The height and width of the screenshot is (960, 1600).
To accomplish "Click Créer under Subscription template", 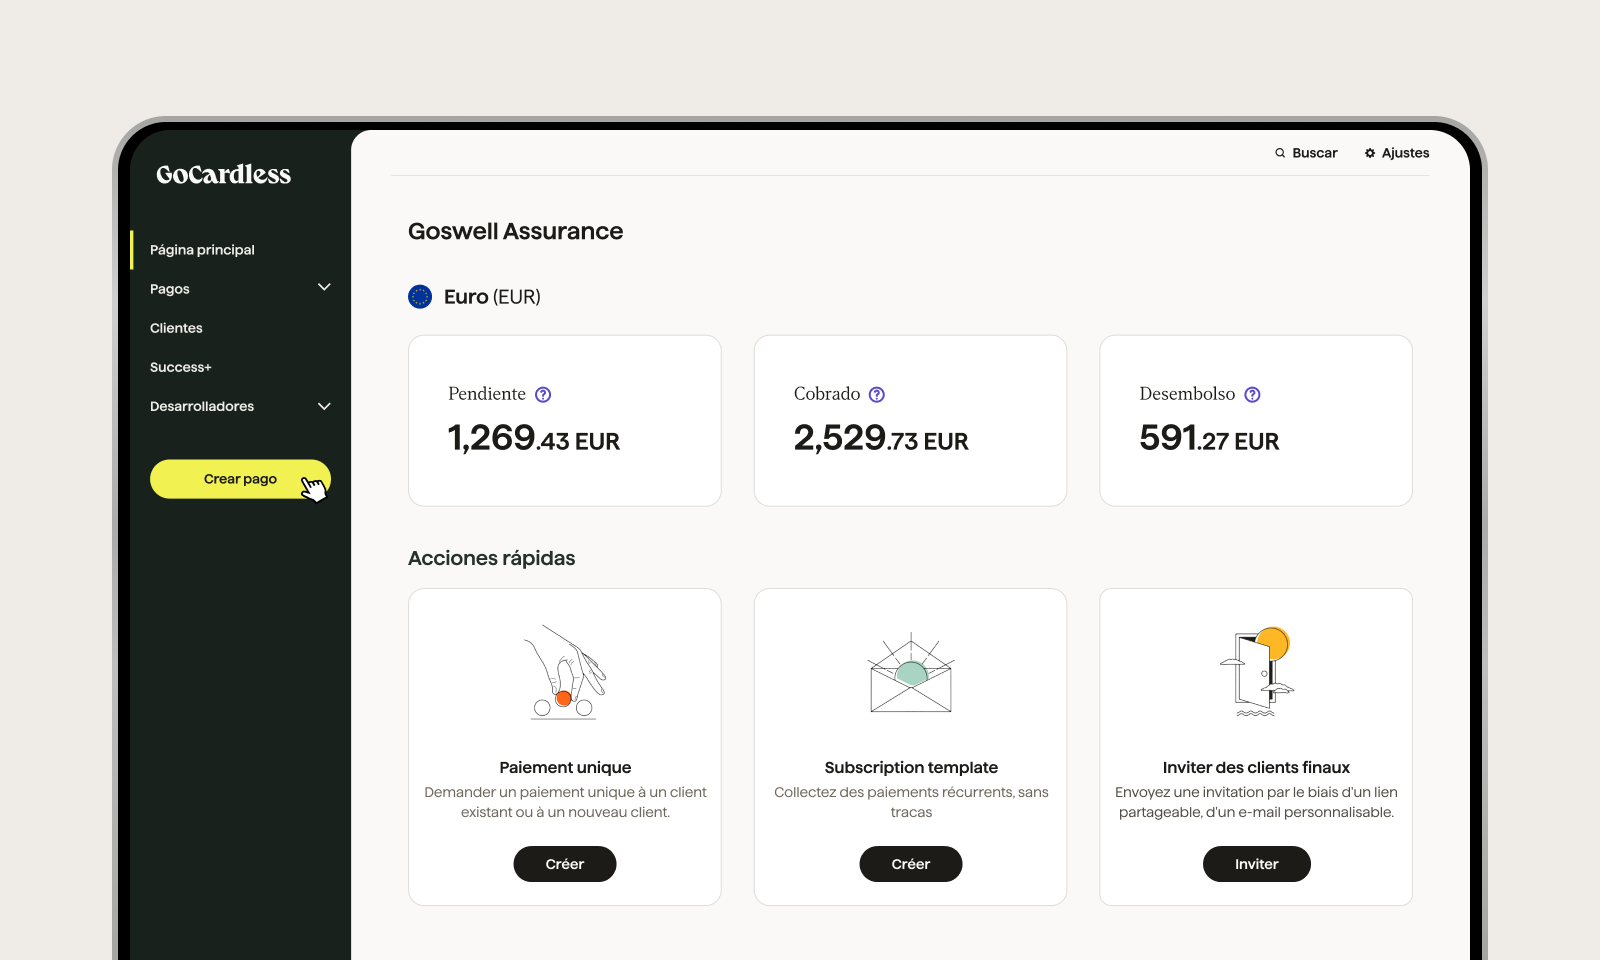I will tap(910, 864).
